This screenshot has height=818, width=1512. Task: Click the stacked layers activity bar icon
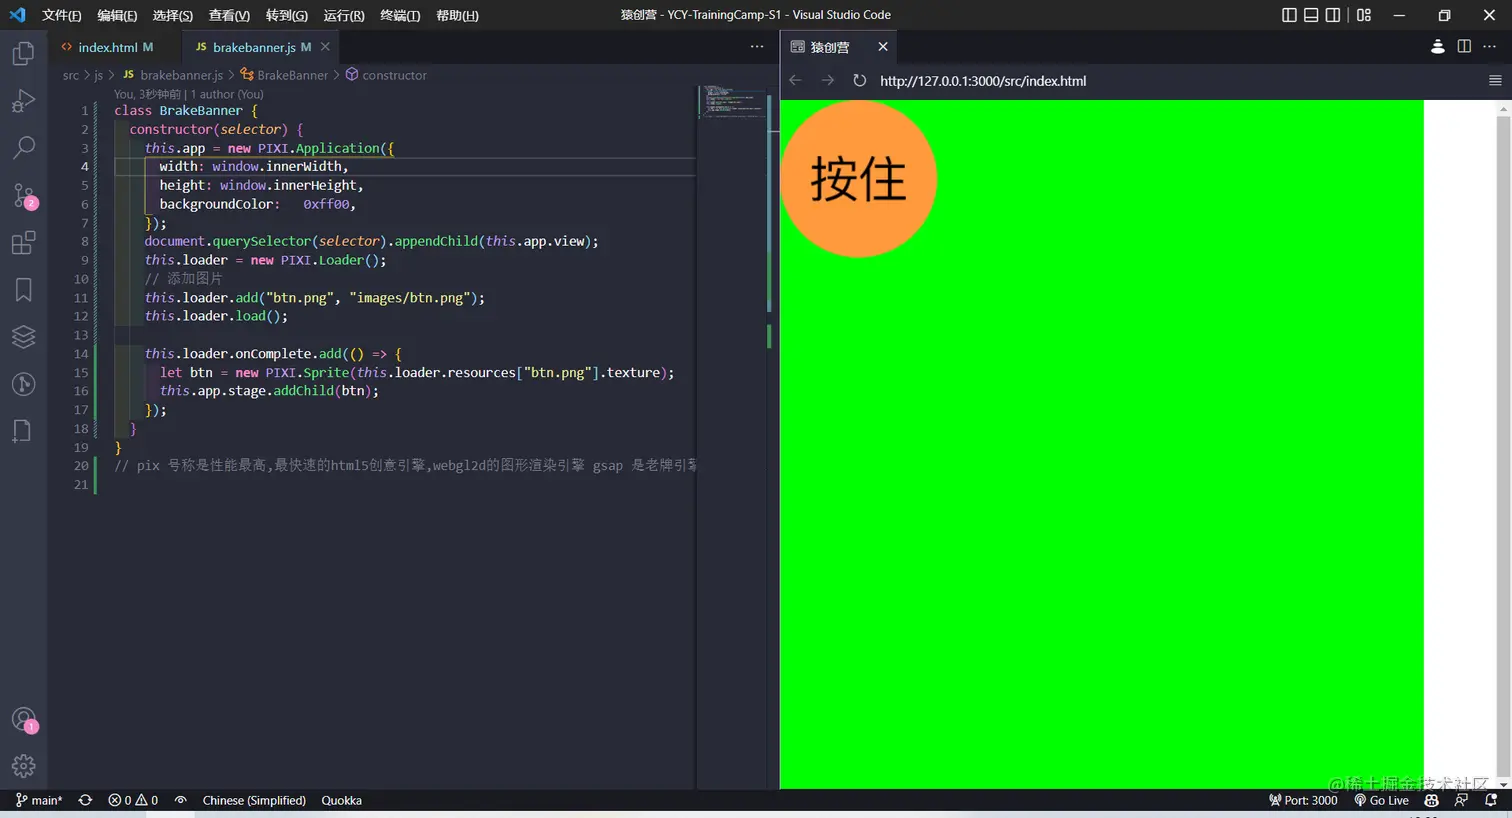point(23,337)
